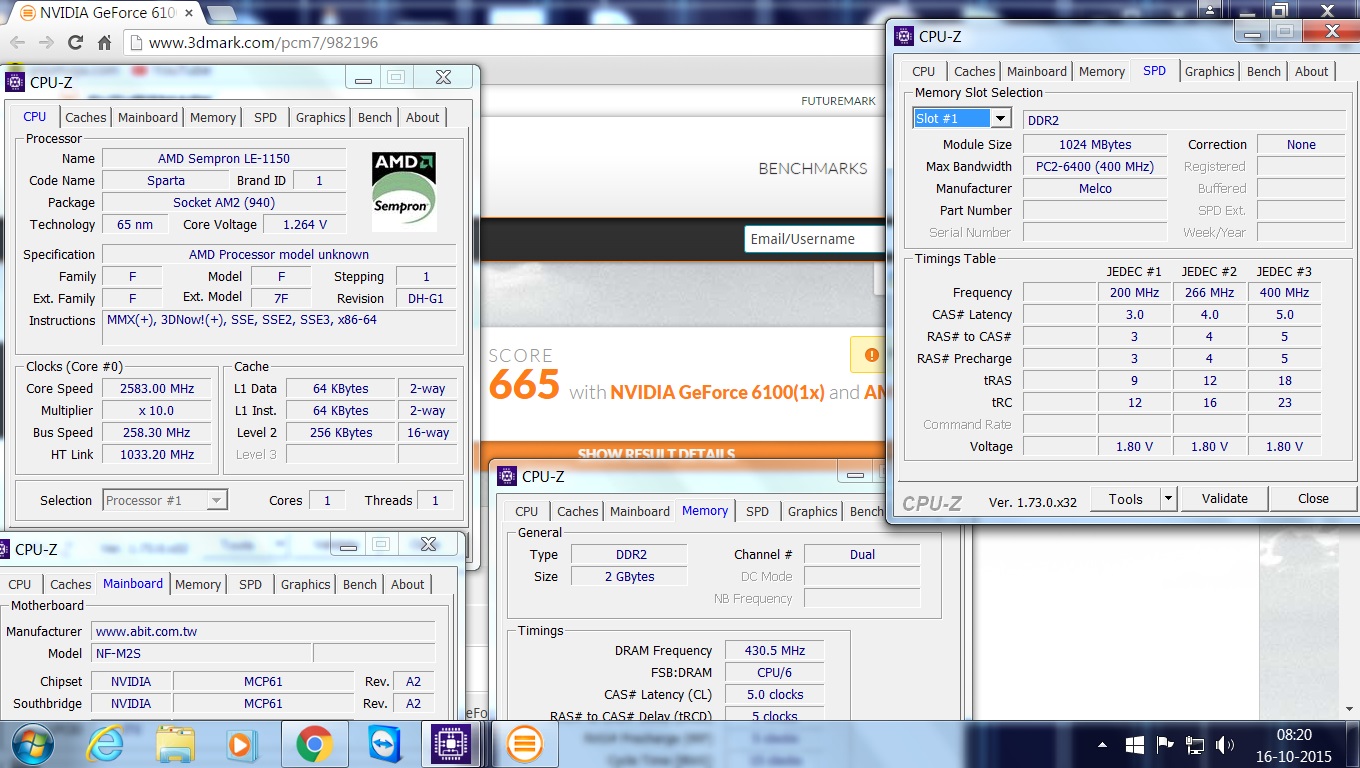1360x768 pixels.
Task: Open About tab in SPD window
Action: pos(1312,71)
